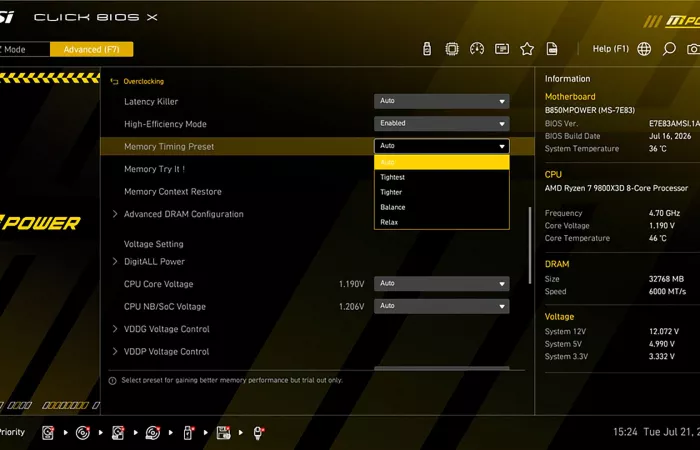This screenshot has height=450, width=700.
Task: Click the B850MPOWER (MS-7E83) model text
Action: point(590,110)
